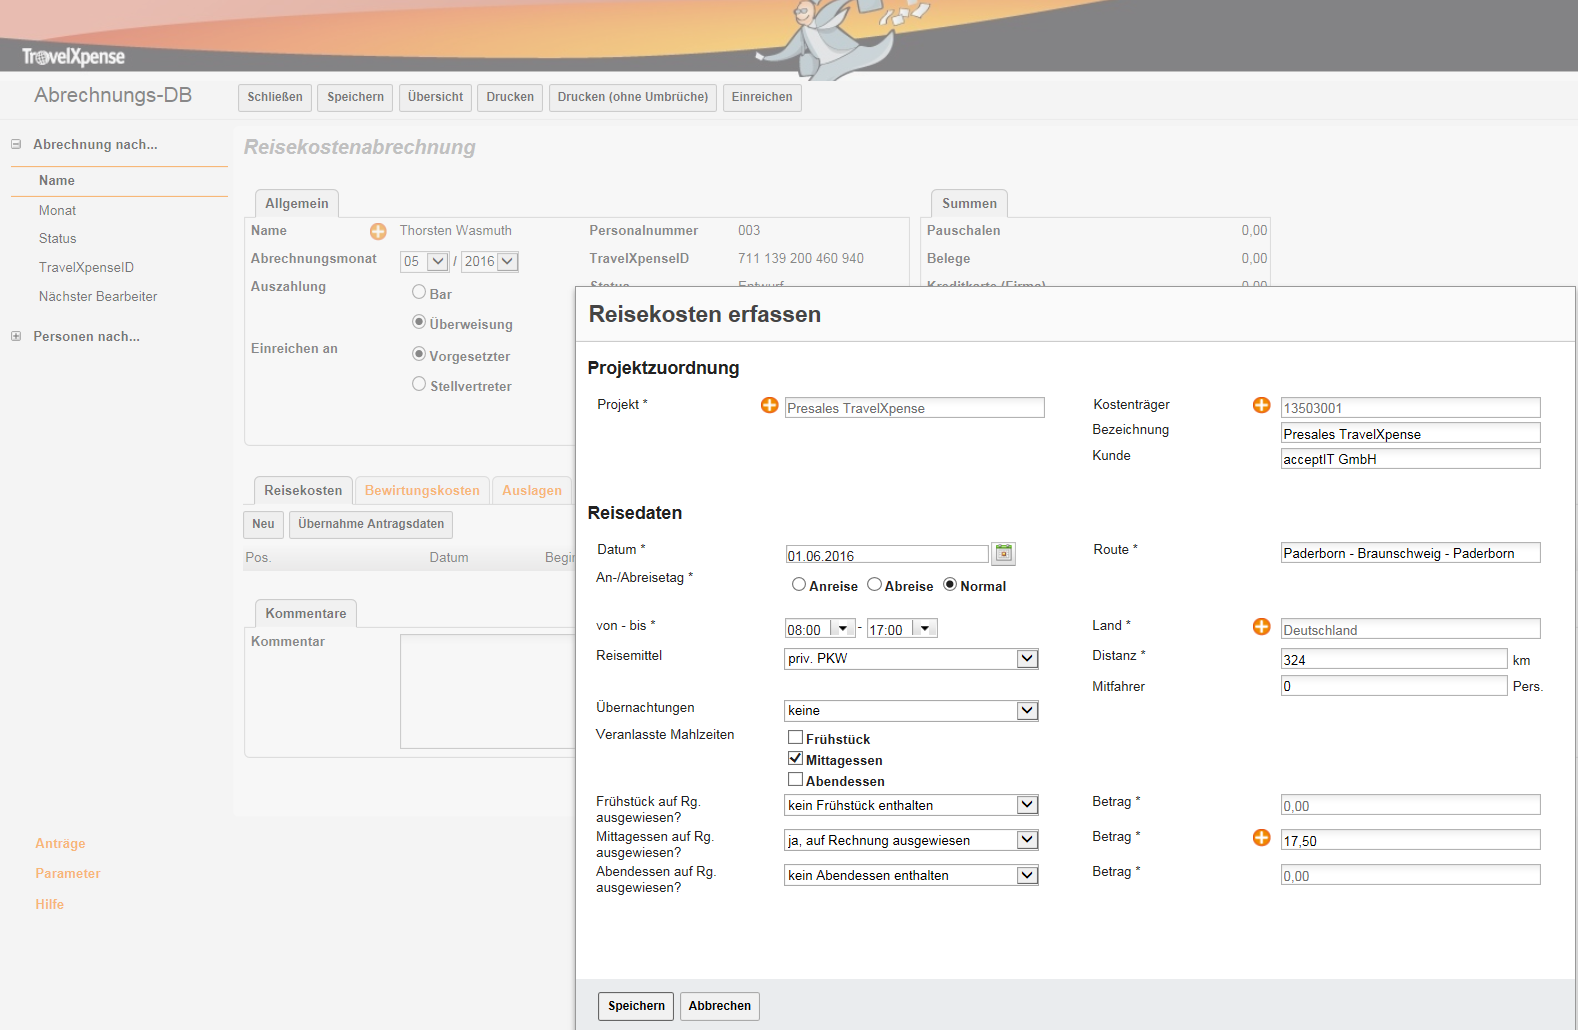Select Vorgesetzter radio button

click(x=419, y=354)
